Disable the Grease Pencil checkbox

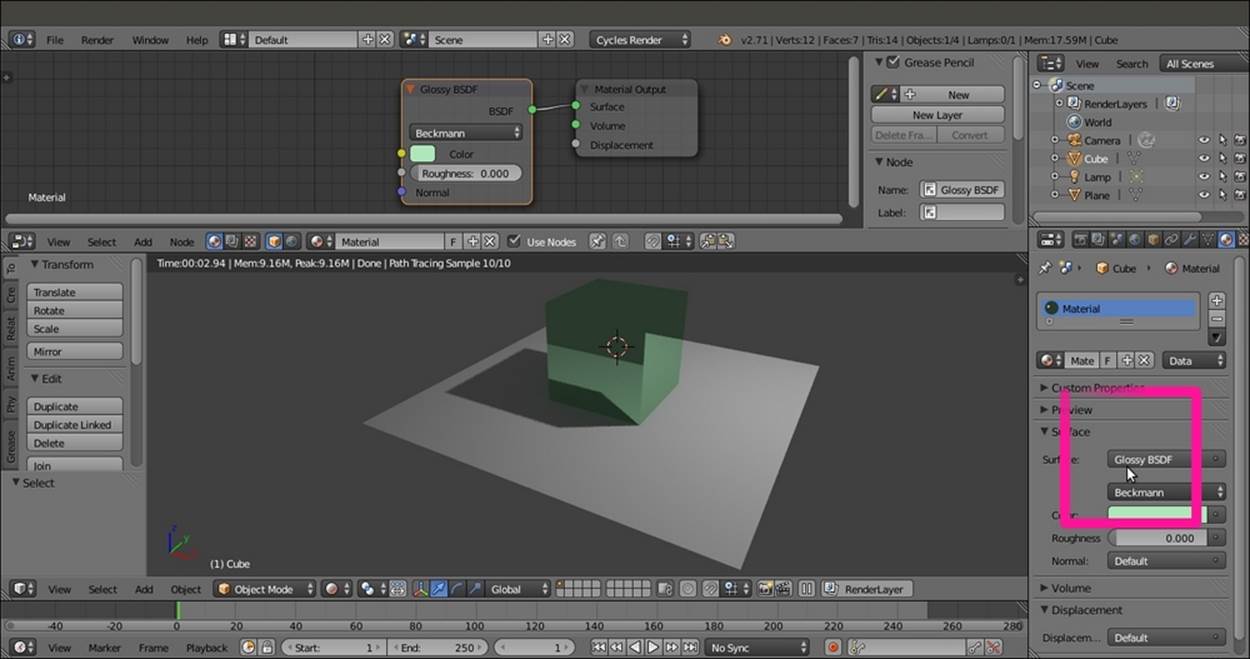tap(893, 62)
